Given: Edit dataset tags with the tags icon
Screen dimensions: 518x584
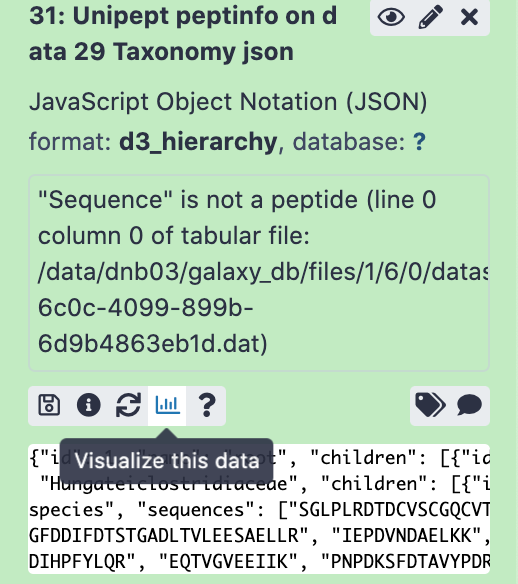Looking at the screenshot, I should coord(430,405).
